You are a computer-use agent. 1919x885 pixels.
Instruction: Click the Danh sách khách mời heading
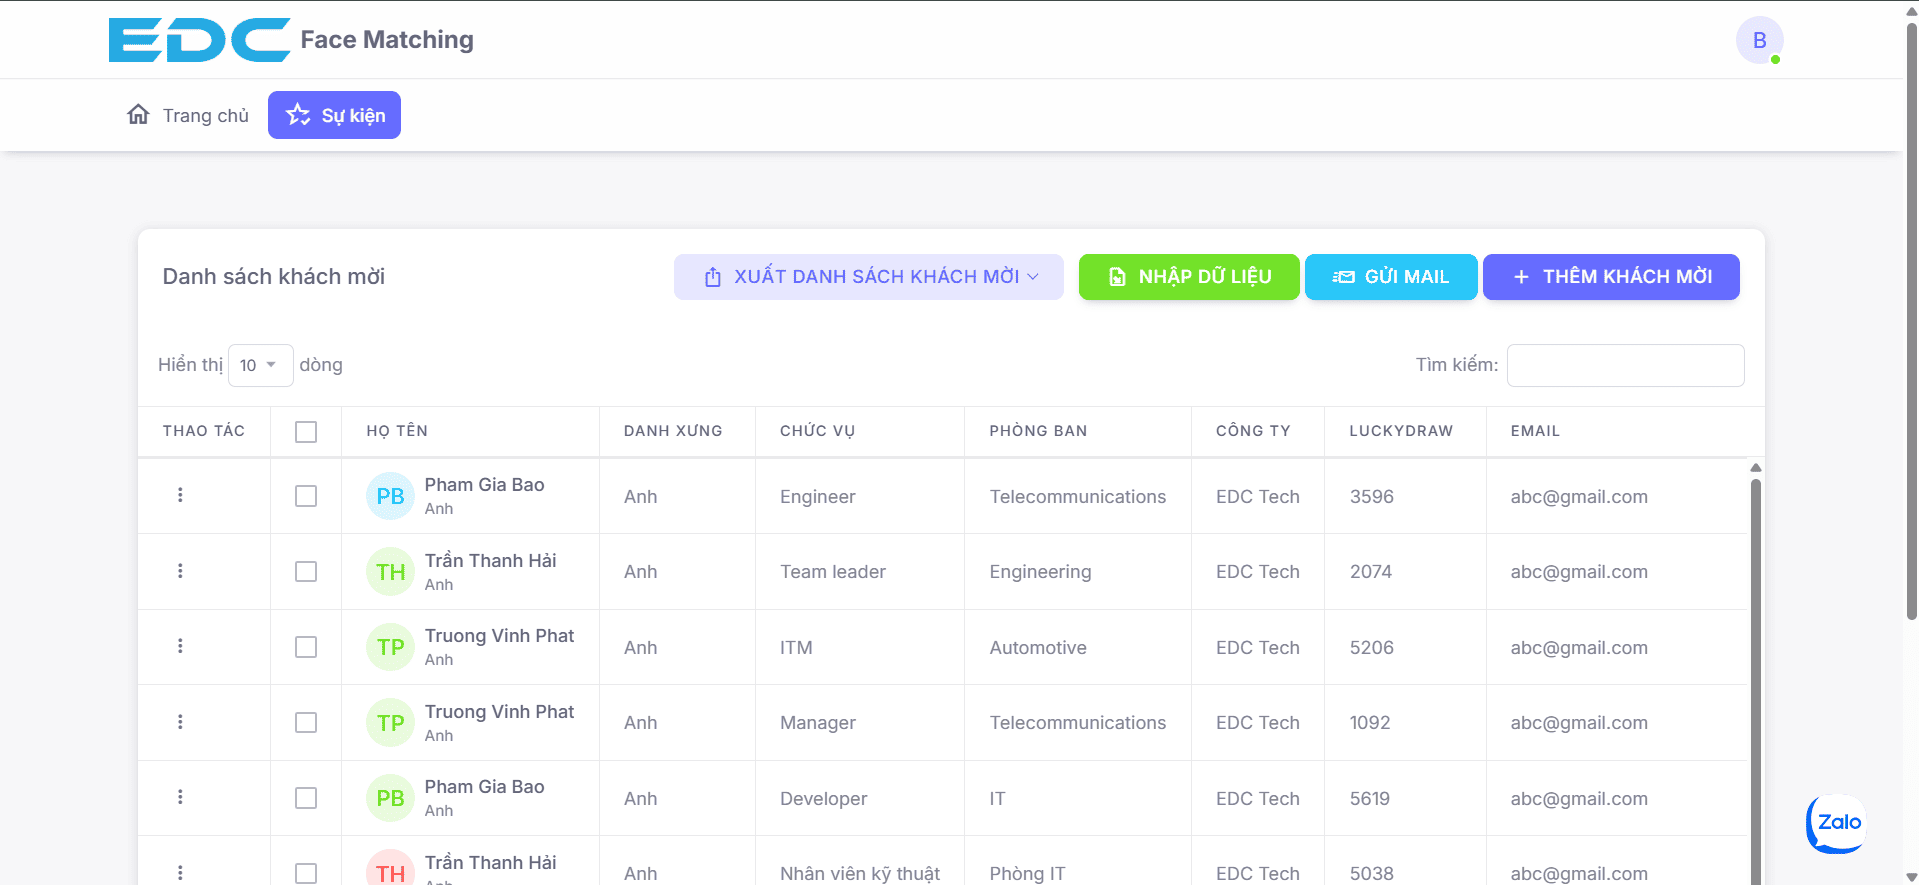(274, 277)
